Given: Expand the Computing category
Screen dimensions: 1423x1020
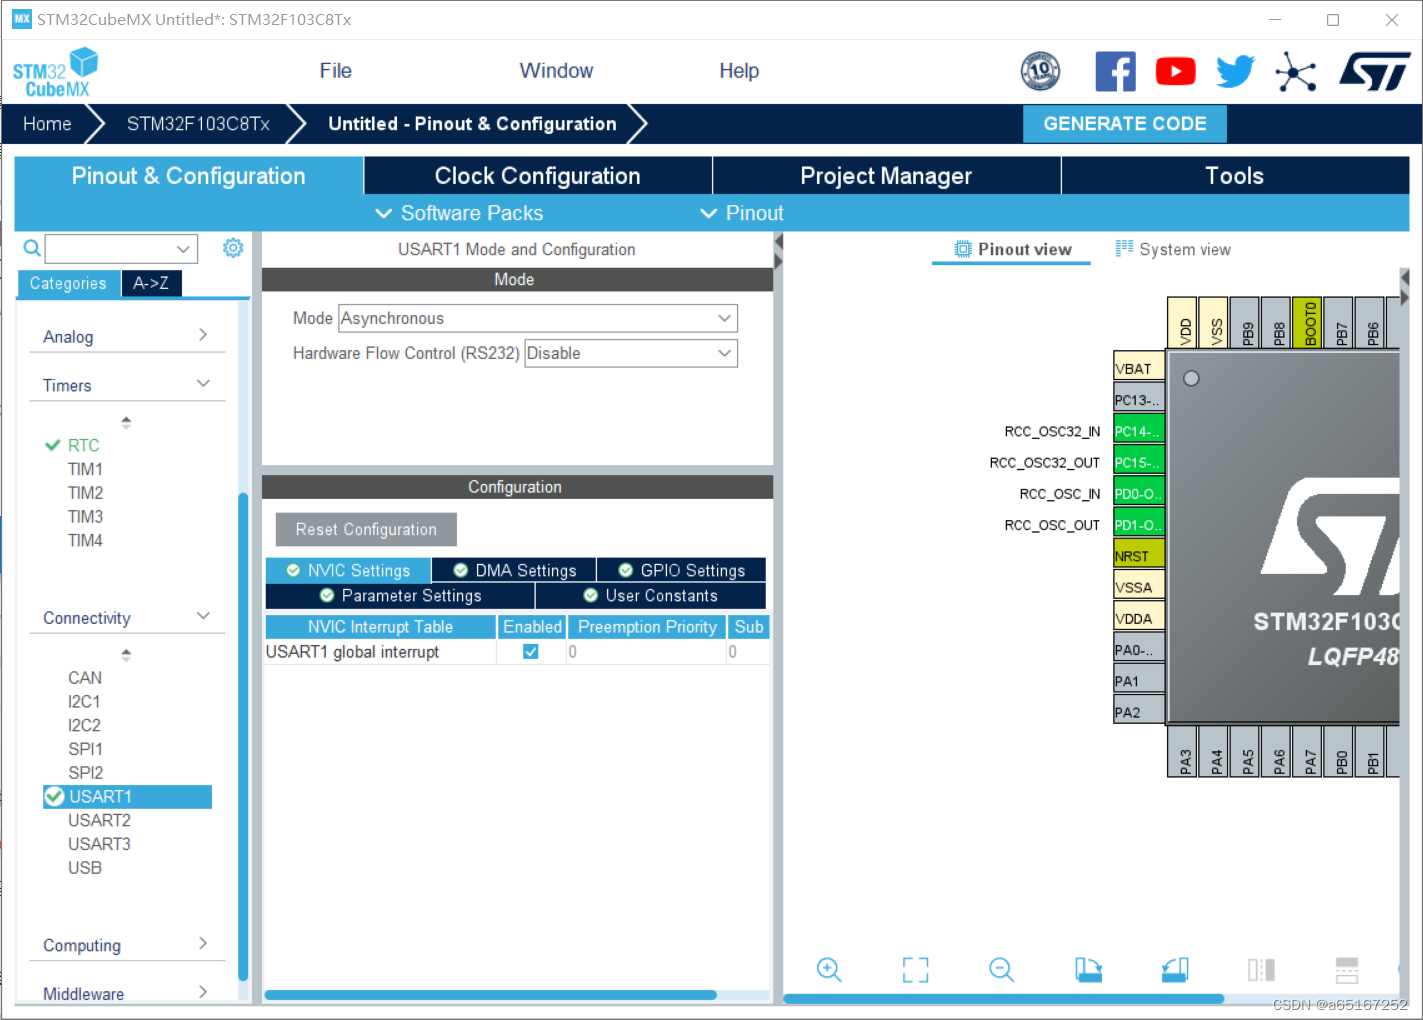Looking at the screenshot, I should [126, 945].
